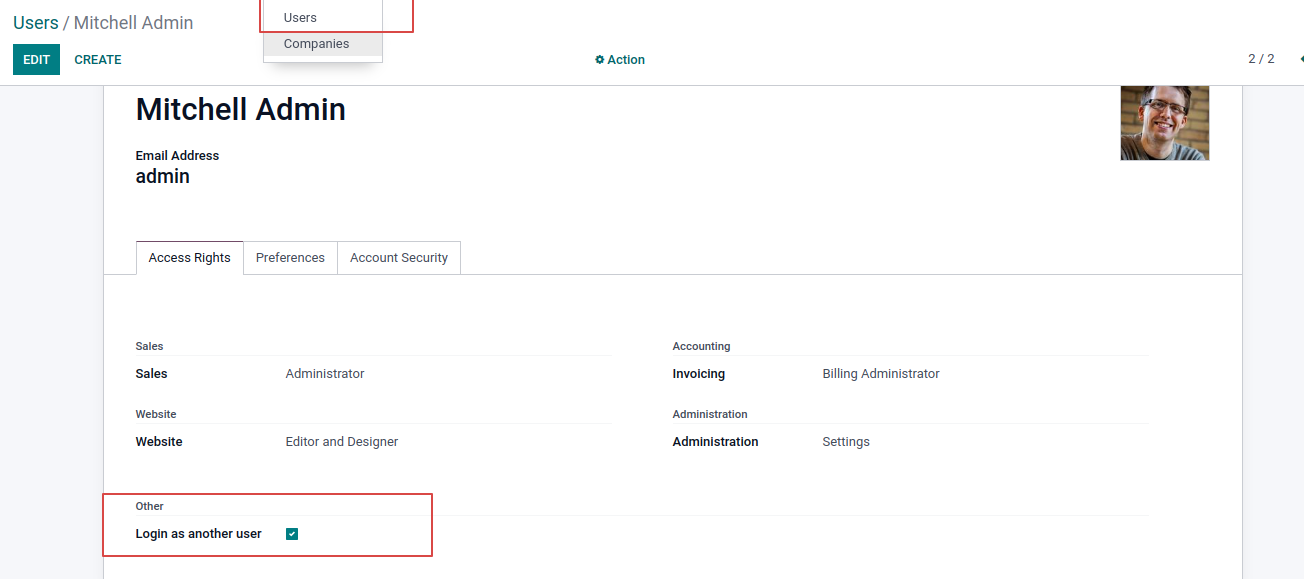
Task: Click the Login as another user label
Action: [198, 534]
